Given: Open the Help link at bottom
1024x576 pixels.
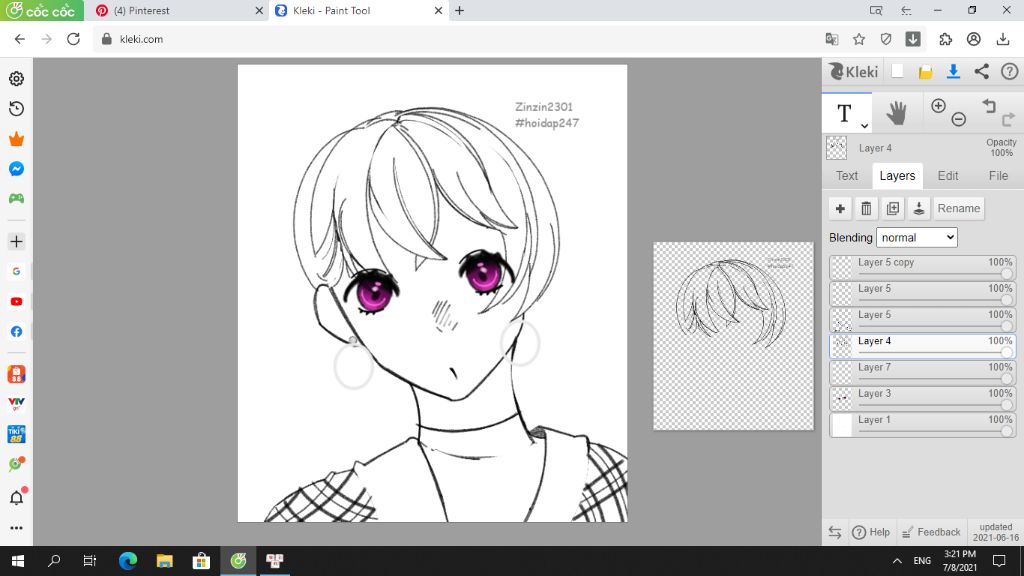Looking at the screenshot, I should 871,532.
